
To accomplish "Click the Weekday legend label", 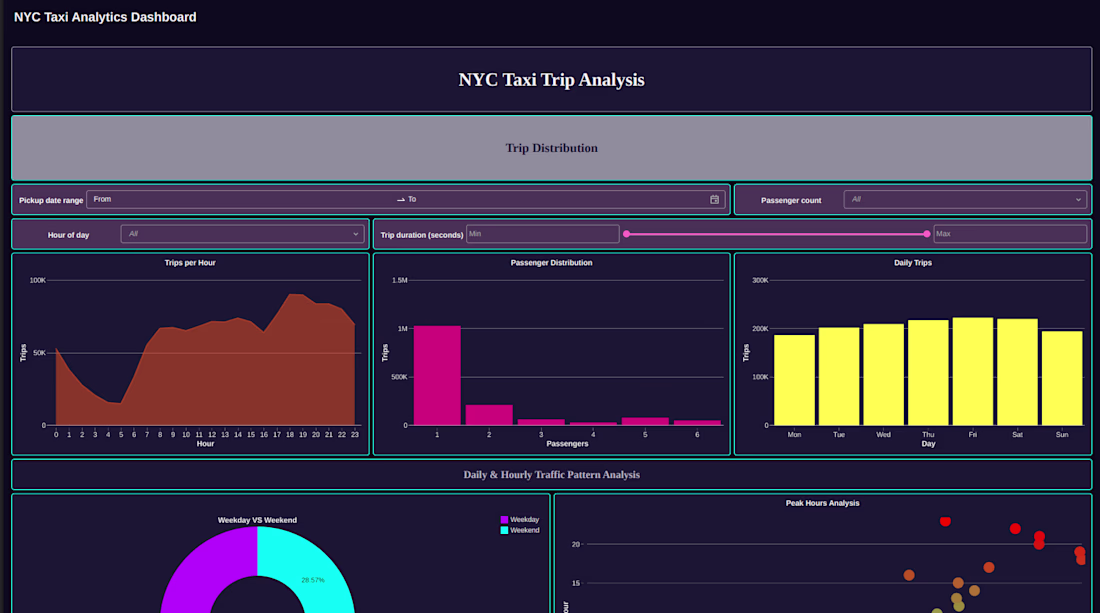I will (x=524, y=520).
